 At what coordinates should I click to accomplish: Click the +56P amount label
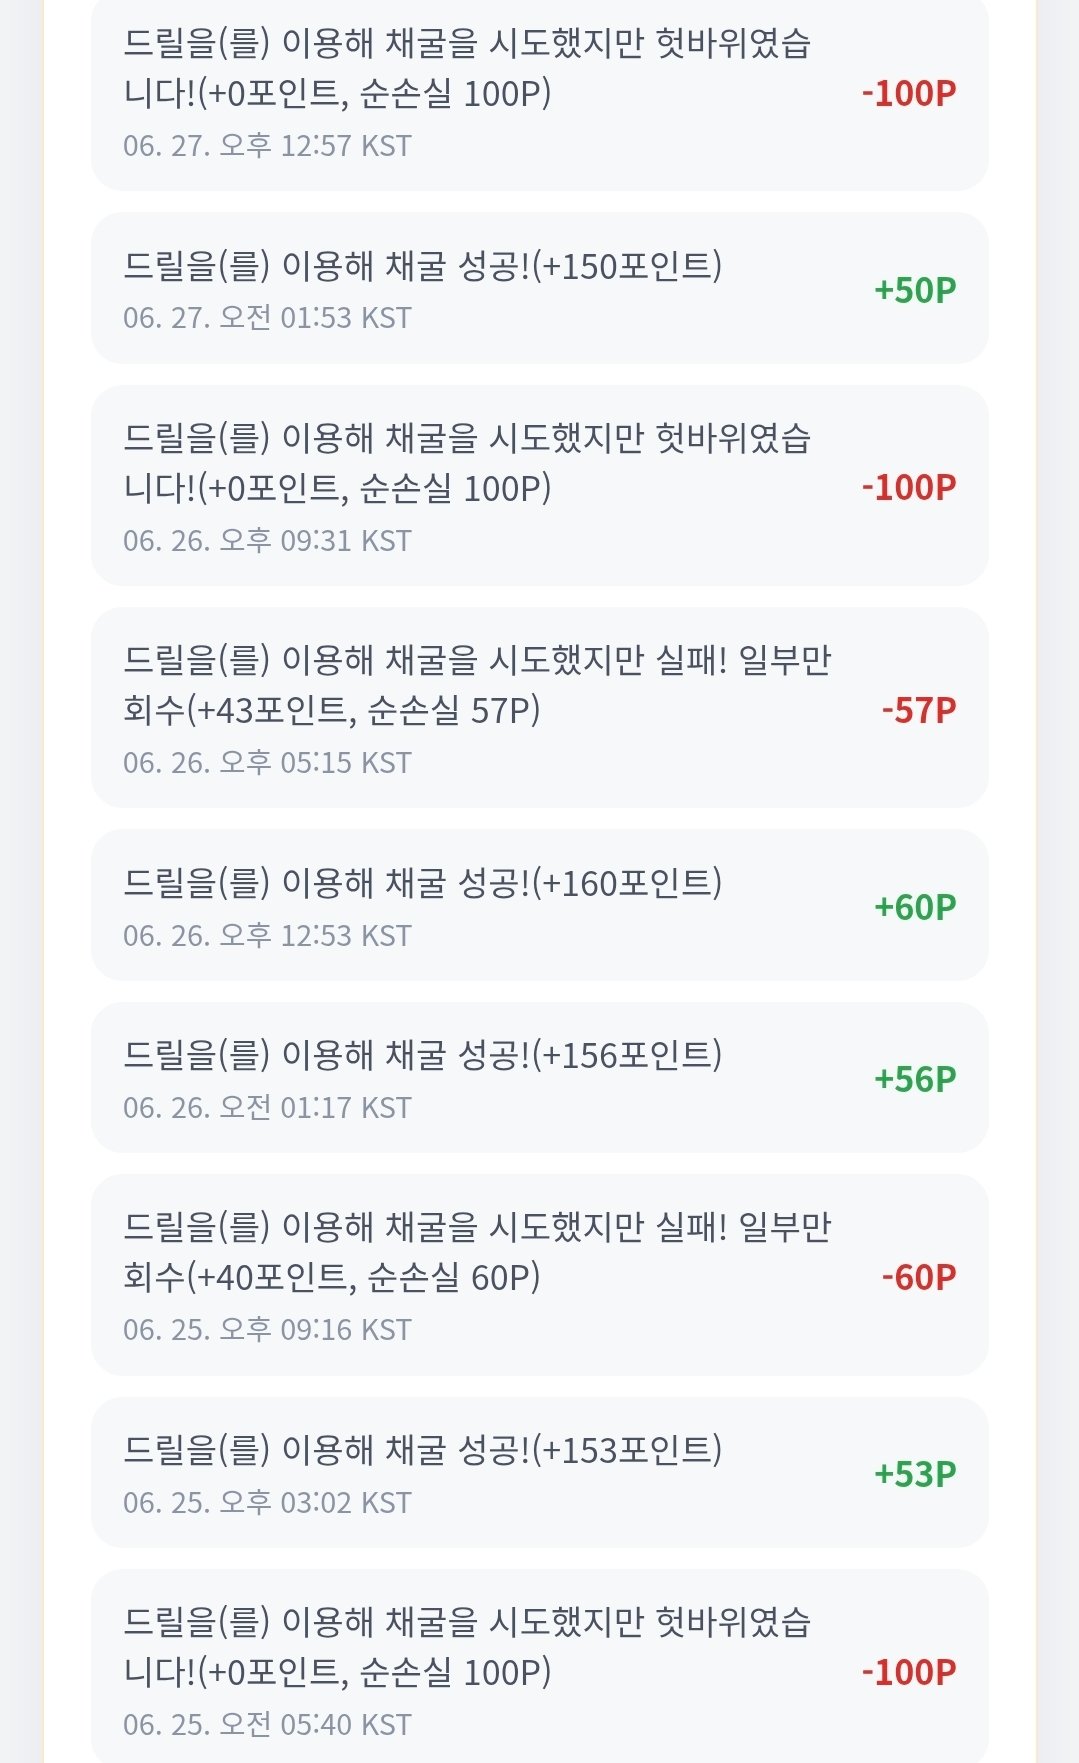coord(915,1078)
